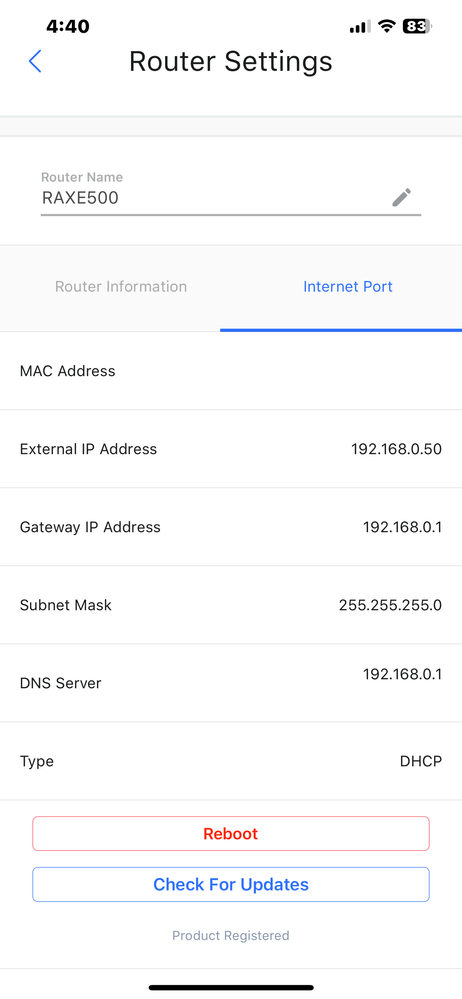Tap the External IP Address value 192.168.0.50
The width and height of the screenshot is (462, 999).
coord(396,449)
